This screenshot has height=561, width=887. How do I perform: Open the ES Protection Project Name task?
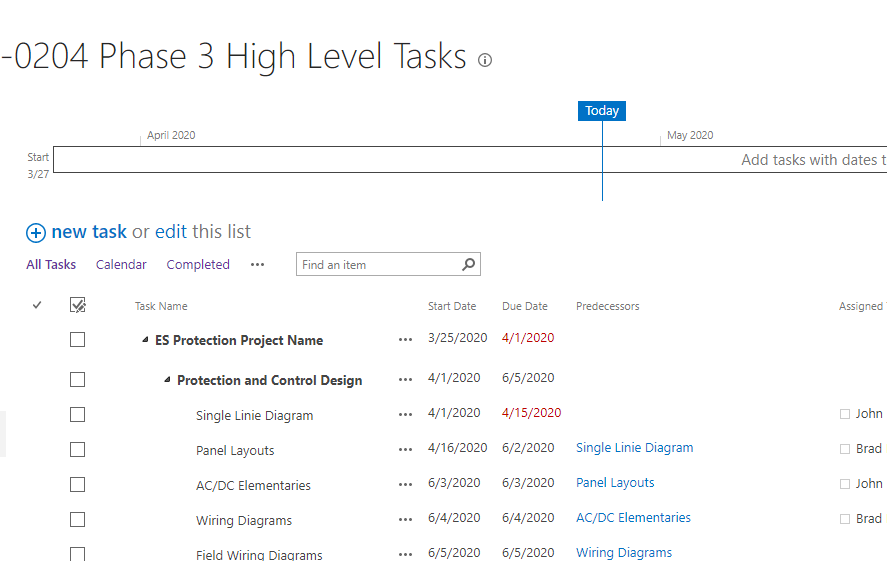coord(239,340)
